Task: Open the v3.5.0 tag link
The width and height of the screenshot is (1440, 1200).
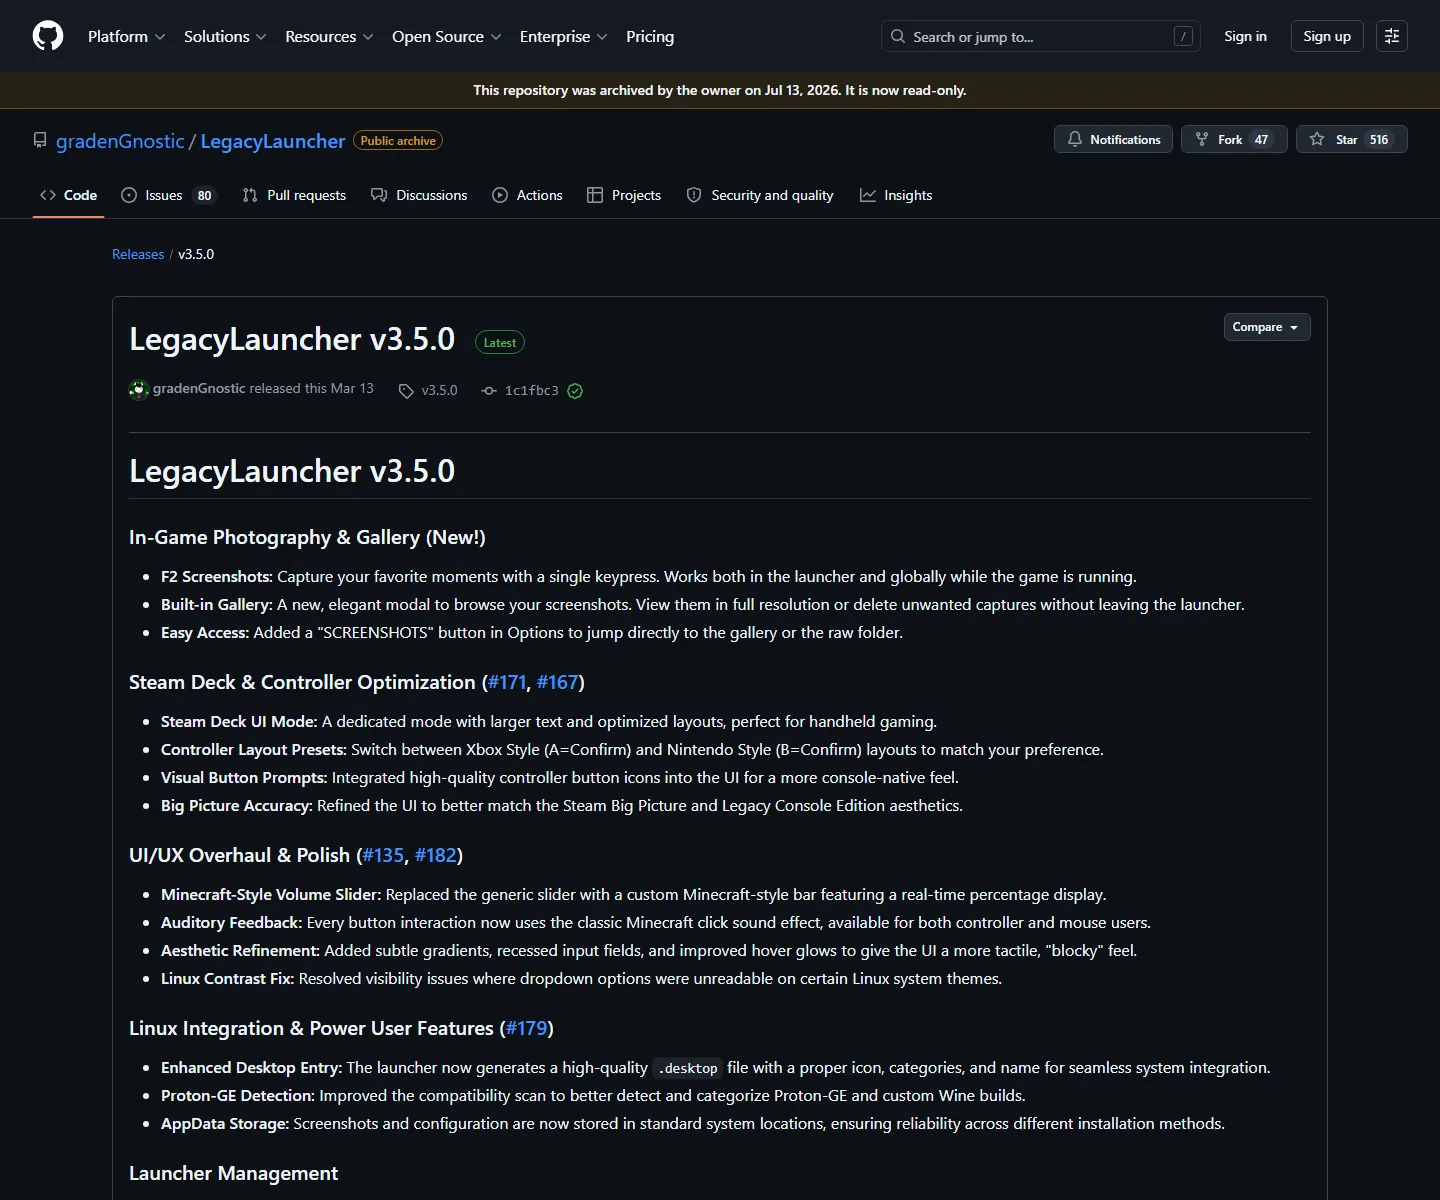Action: pyautogui.click(x=439, y=390)
